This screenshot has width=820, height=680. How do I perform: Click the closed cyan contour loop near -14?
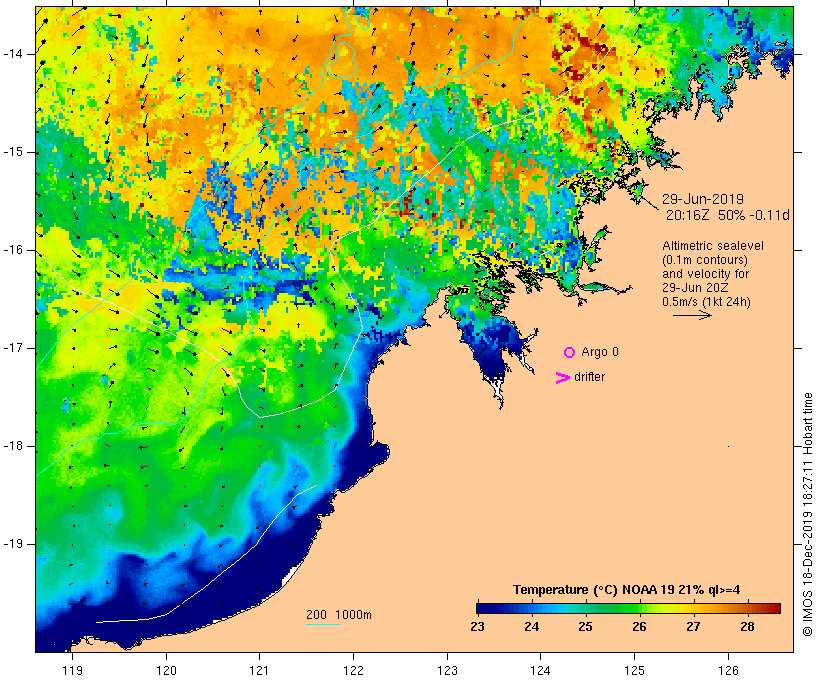(343, 59)
